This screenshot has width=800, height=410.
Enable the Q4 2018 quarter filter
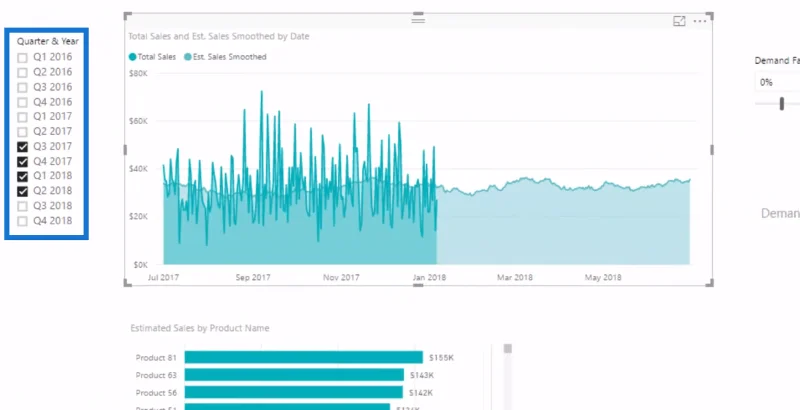click(22, 221)
